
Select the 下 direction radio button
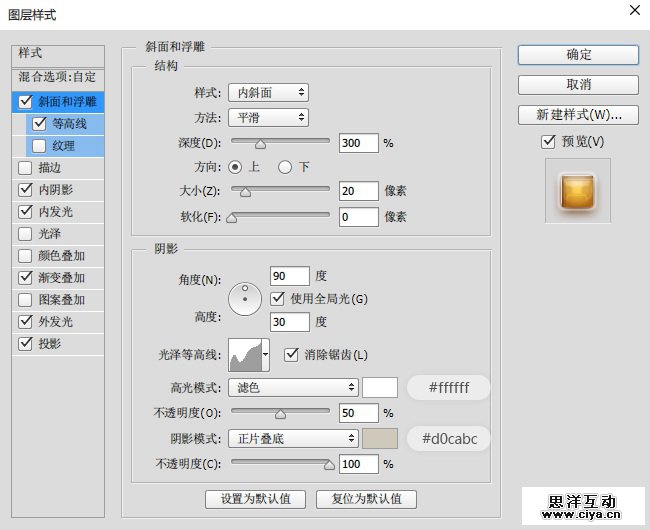[285, 167]
